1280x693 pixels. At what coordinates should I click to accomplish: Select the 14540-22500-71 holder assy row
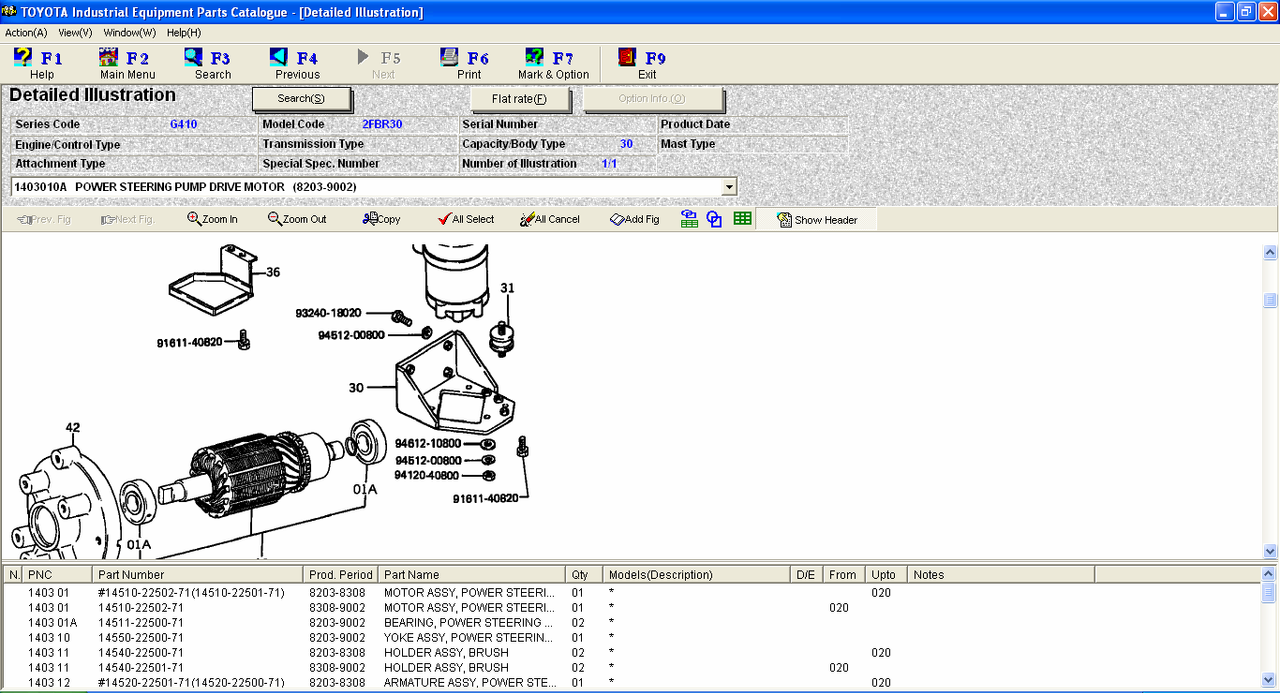point(632,652)
